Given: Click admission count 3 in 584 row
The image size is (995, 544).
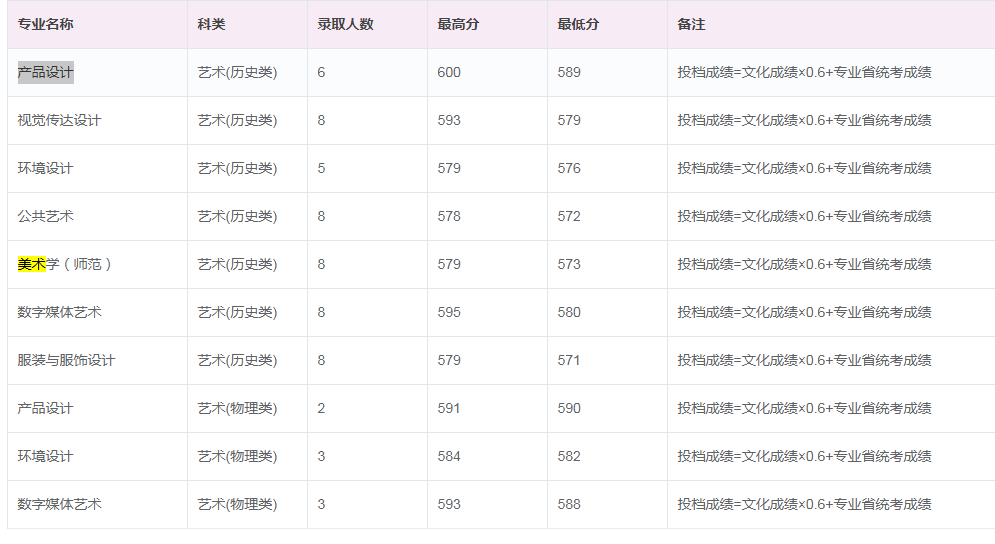Looking at the screenshot, I should (x=321, y=456).
